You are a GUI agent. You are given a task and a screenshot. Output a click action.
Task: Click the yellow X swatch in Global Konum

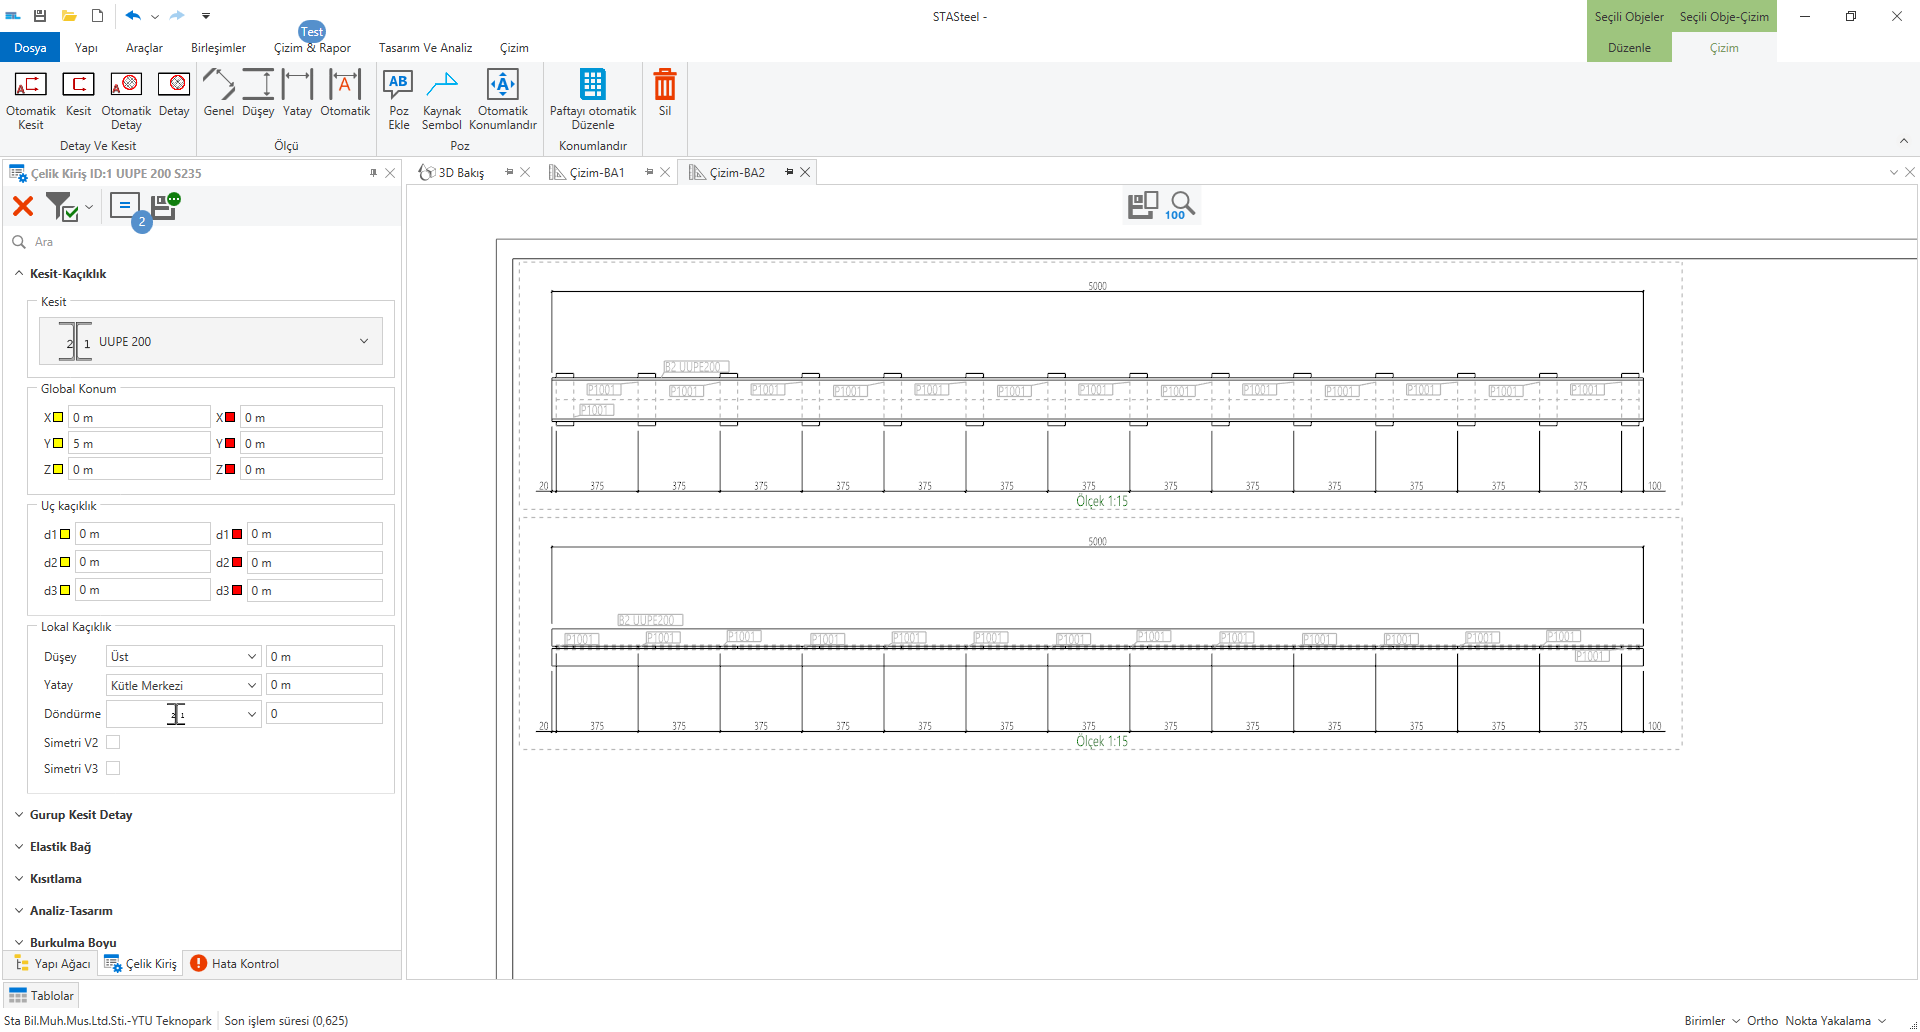(58, 418)
